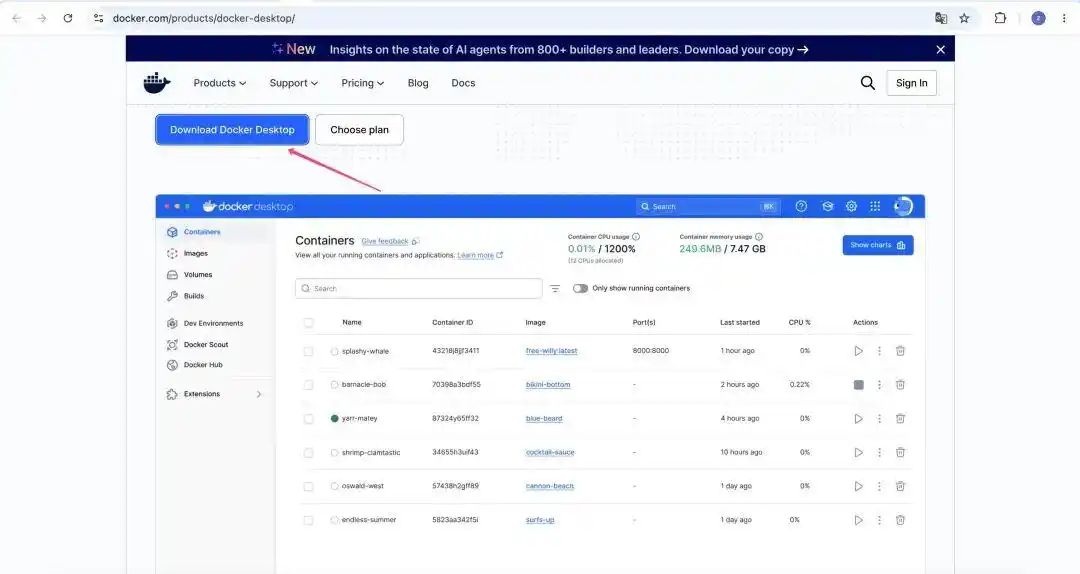Expand the Products dropdown menu
This screenshot has width=1080, height=574.
coord(220,83)
